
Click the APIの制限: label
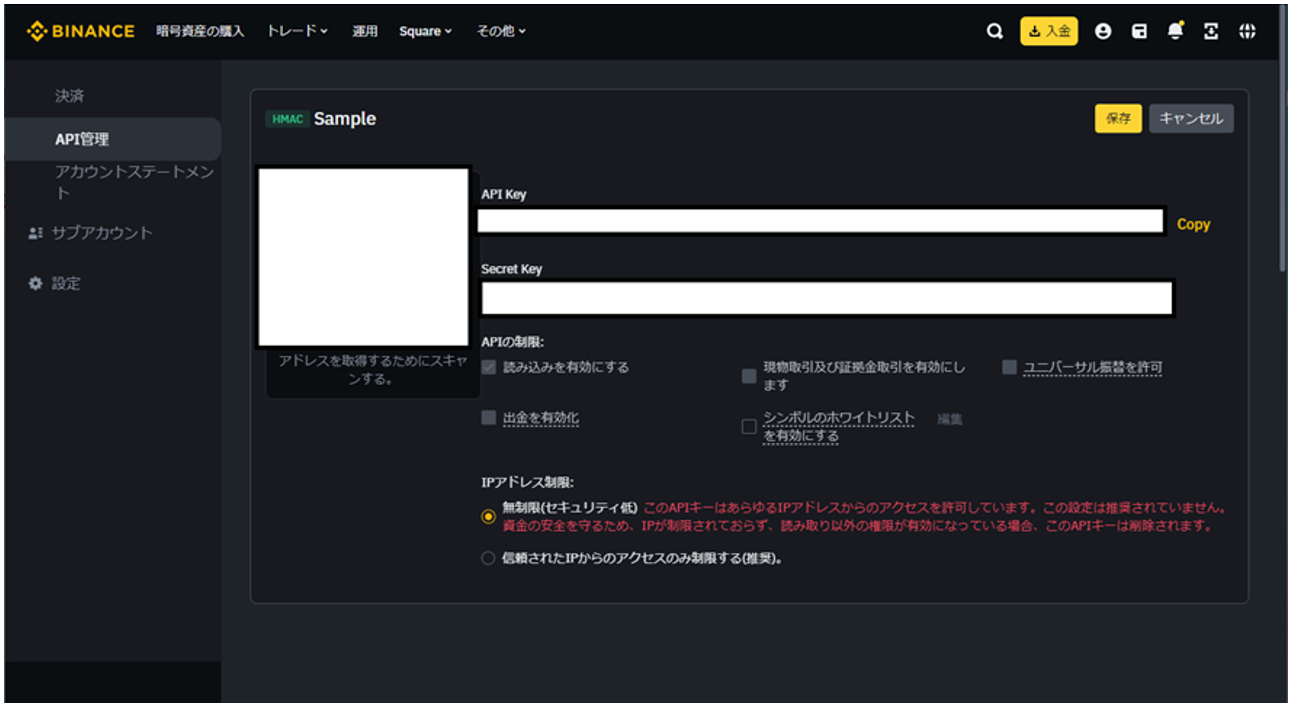click(x=513, y=342)
